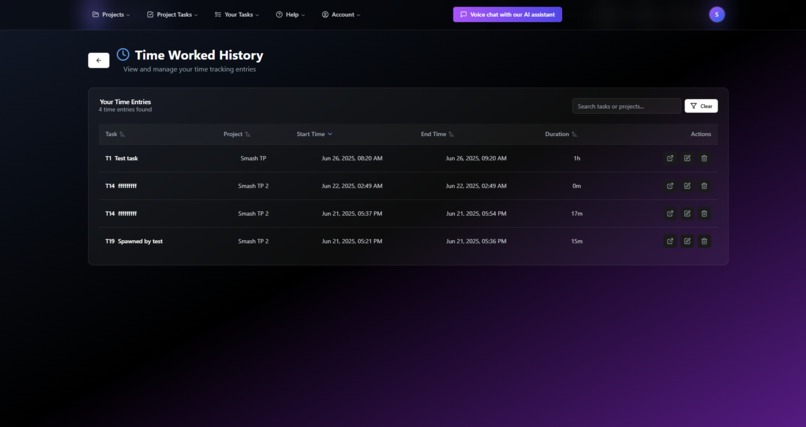Click the Actions column header
806x427 pixels.
[701, 134]
